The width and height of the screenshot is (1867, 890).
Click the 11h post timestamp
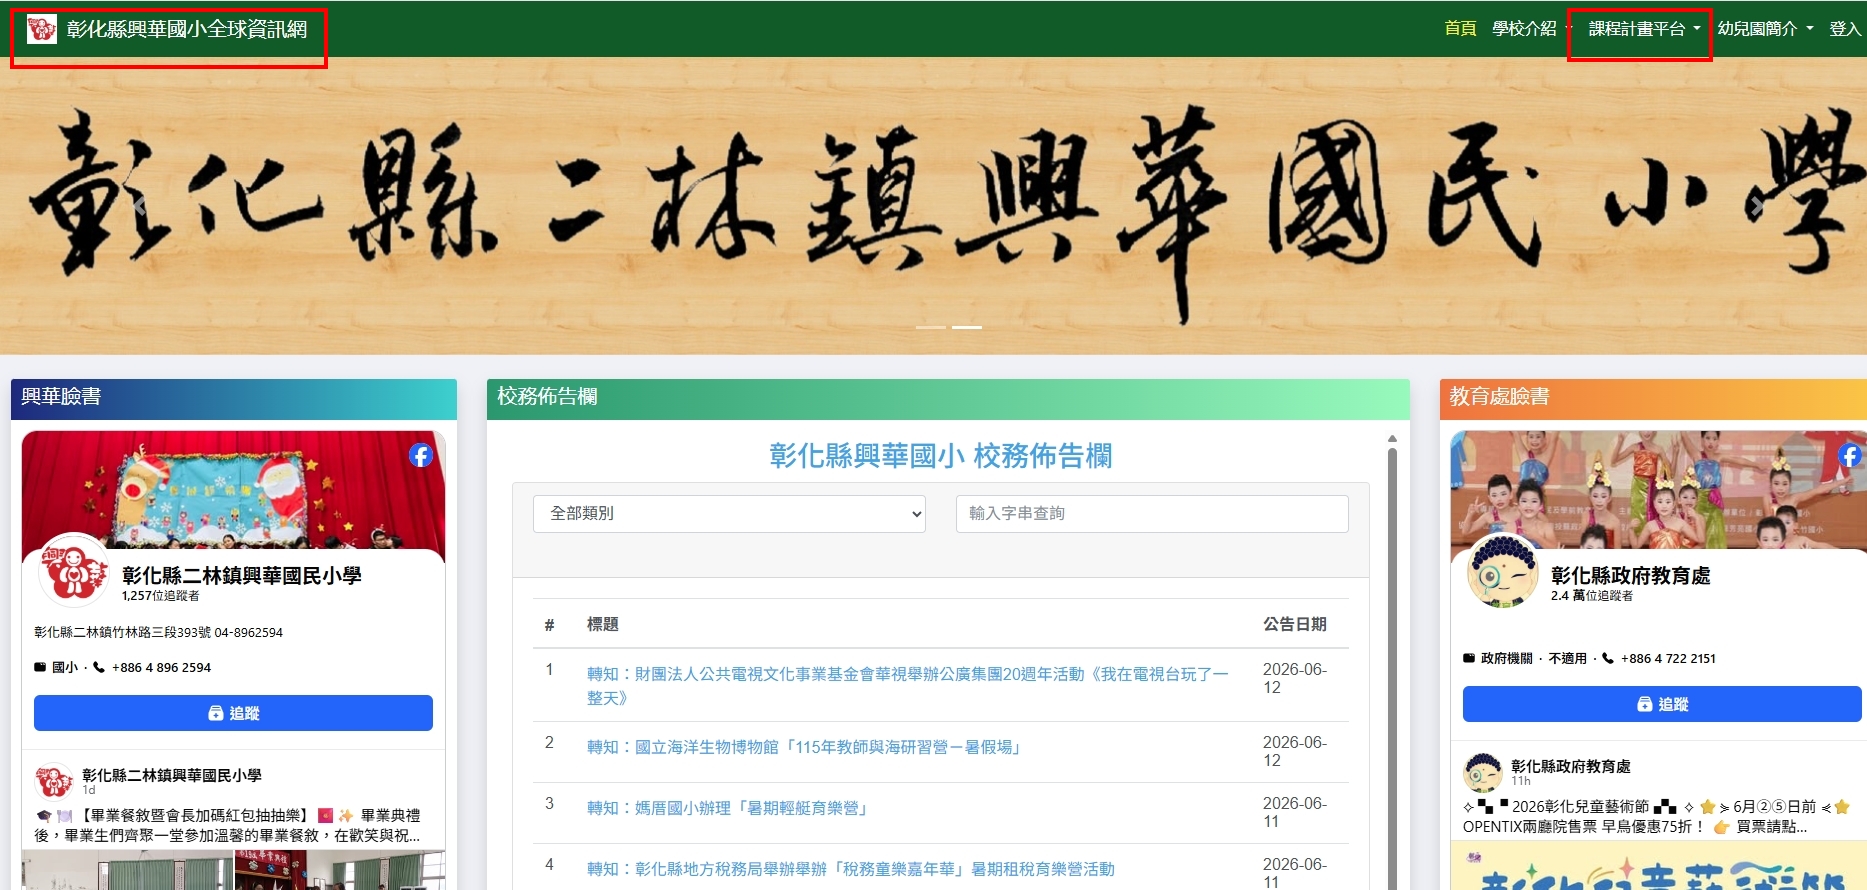1521,781
